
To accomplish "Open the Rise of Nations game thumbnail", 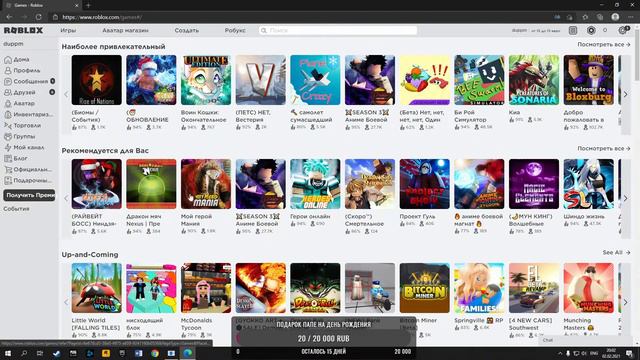I will coord(96,80).
